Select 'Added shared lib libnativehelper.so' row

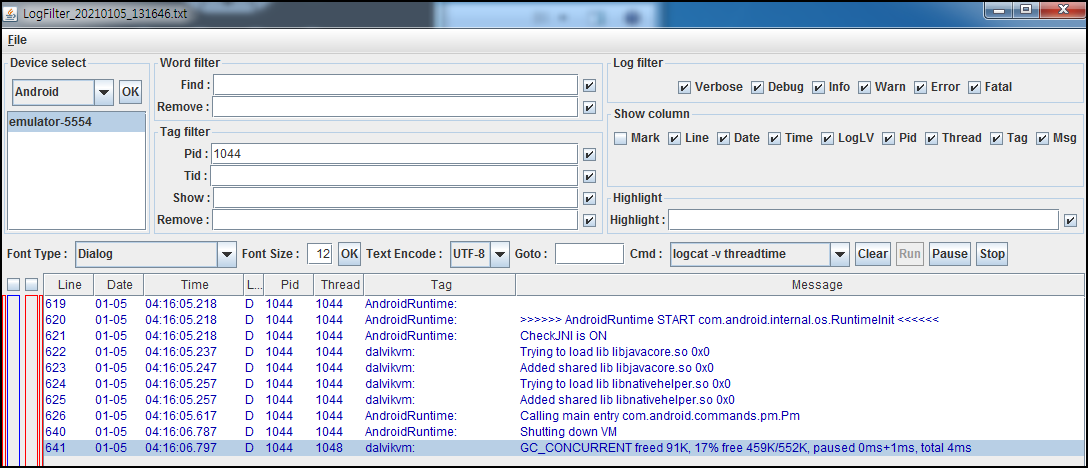(x=563, y=400)
